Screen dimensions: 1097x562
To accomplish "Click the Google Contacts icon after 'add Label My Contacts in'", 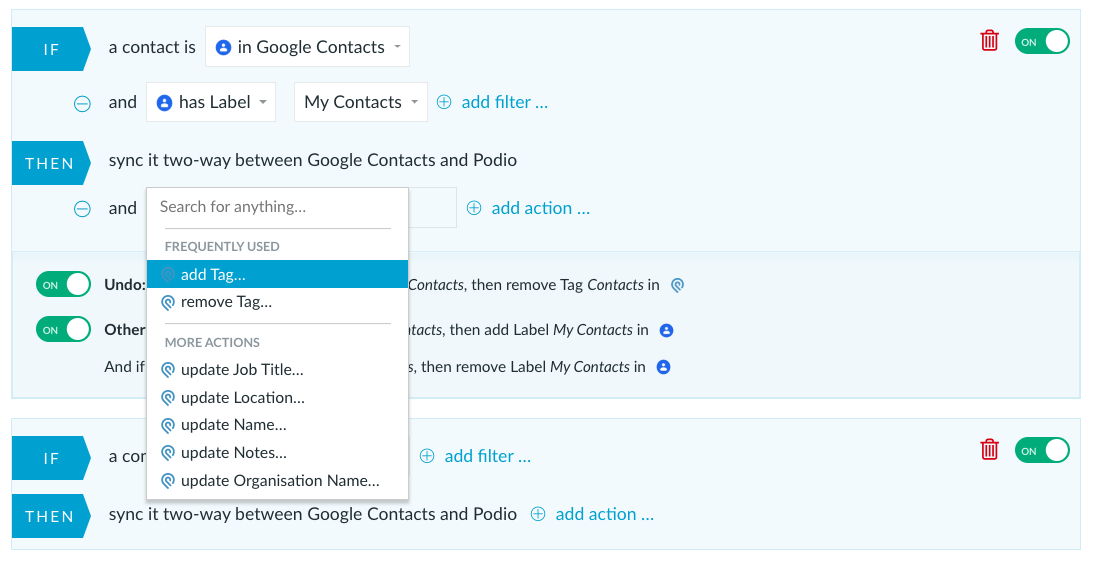I will click(667, 330).
